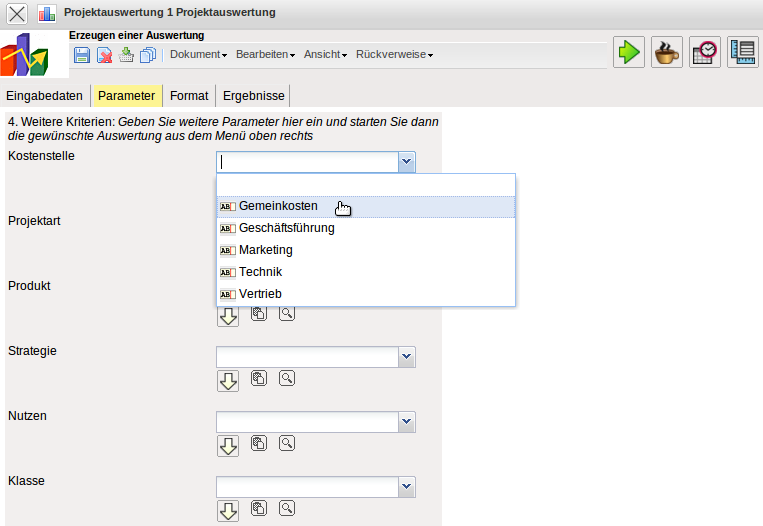
Task: Click the coffee cup toolbar button
Action: [x=667, y=53]
